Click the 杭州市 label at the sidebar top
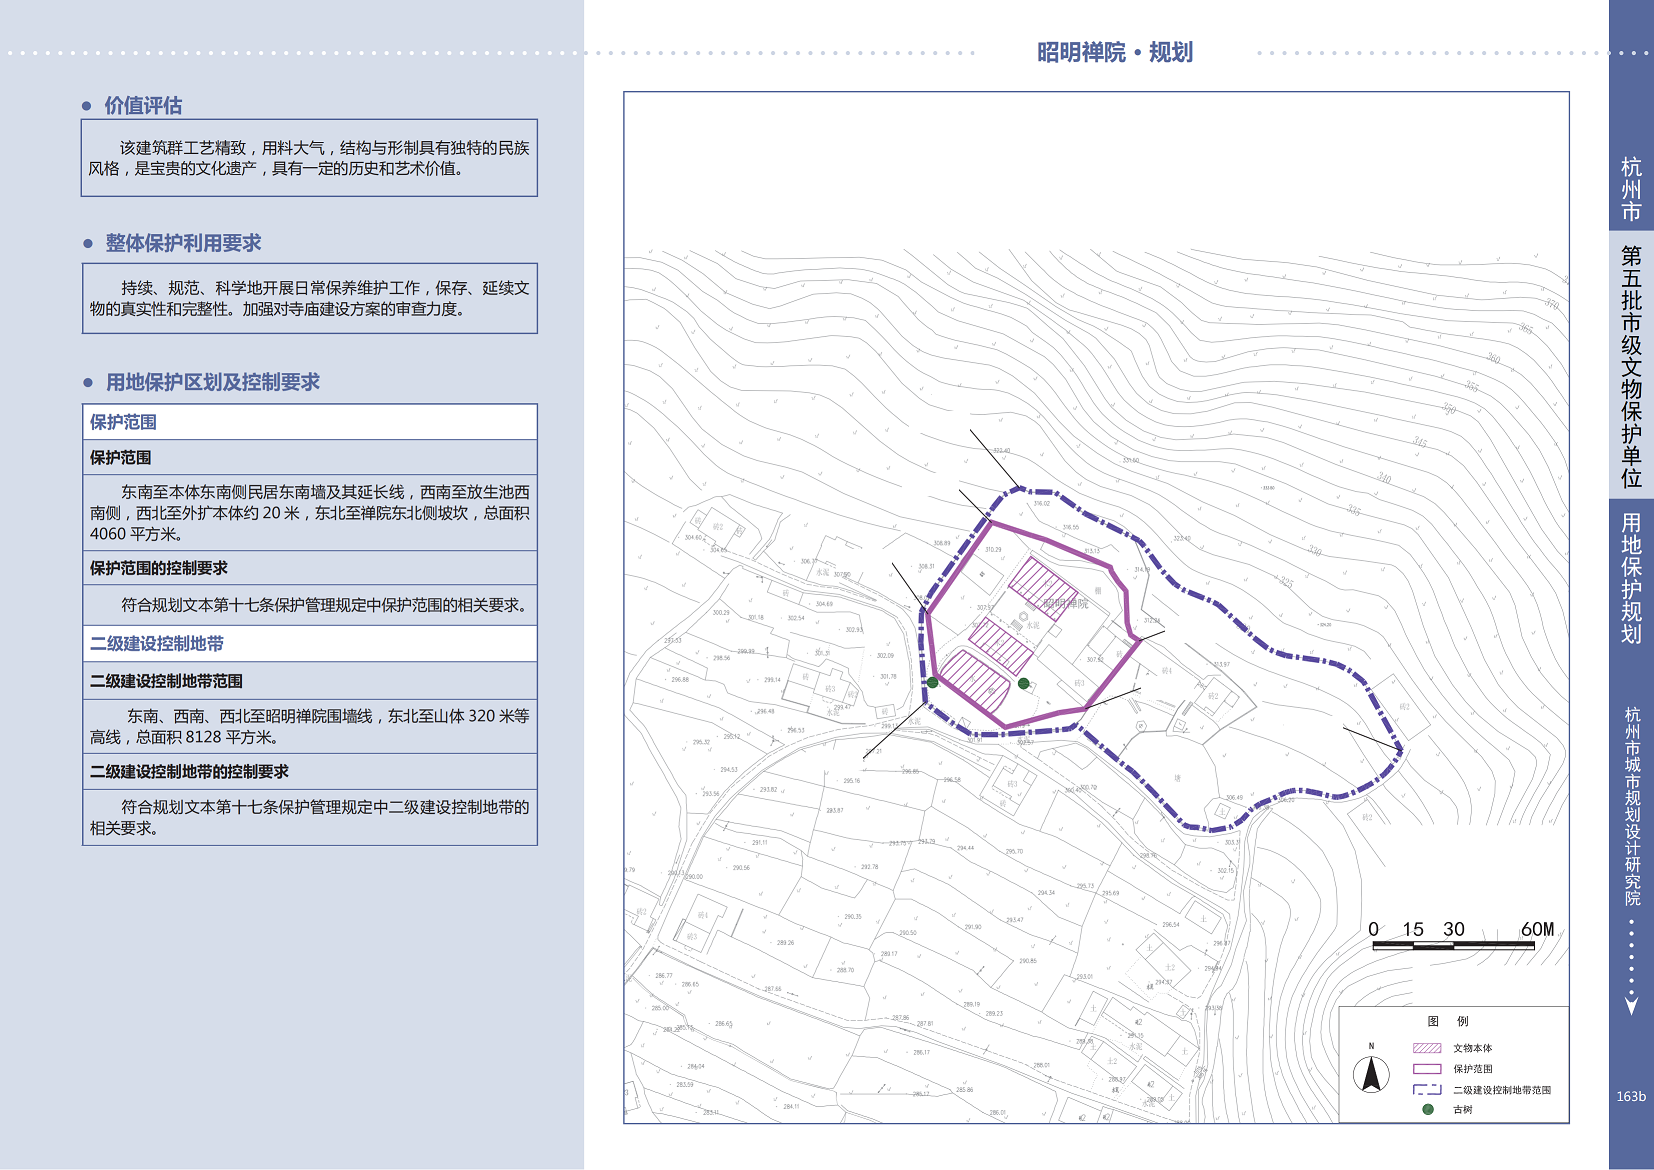 point(1631,188)
